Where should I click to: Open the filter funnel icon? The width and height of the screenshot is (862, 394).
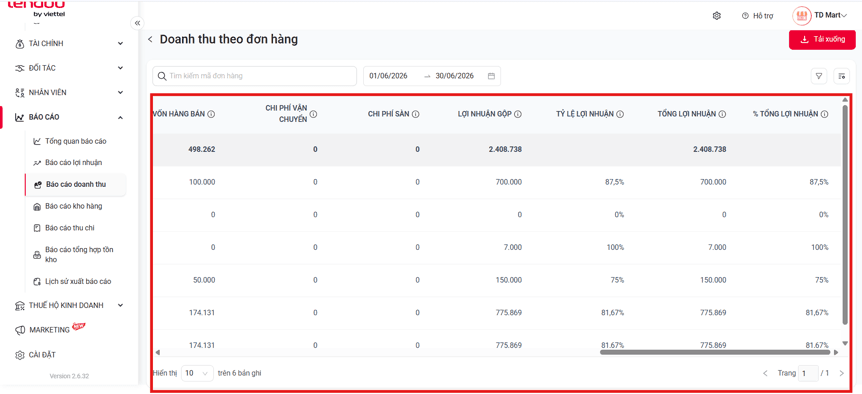[x=819, y=76]
